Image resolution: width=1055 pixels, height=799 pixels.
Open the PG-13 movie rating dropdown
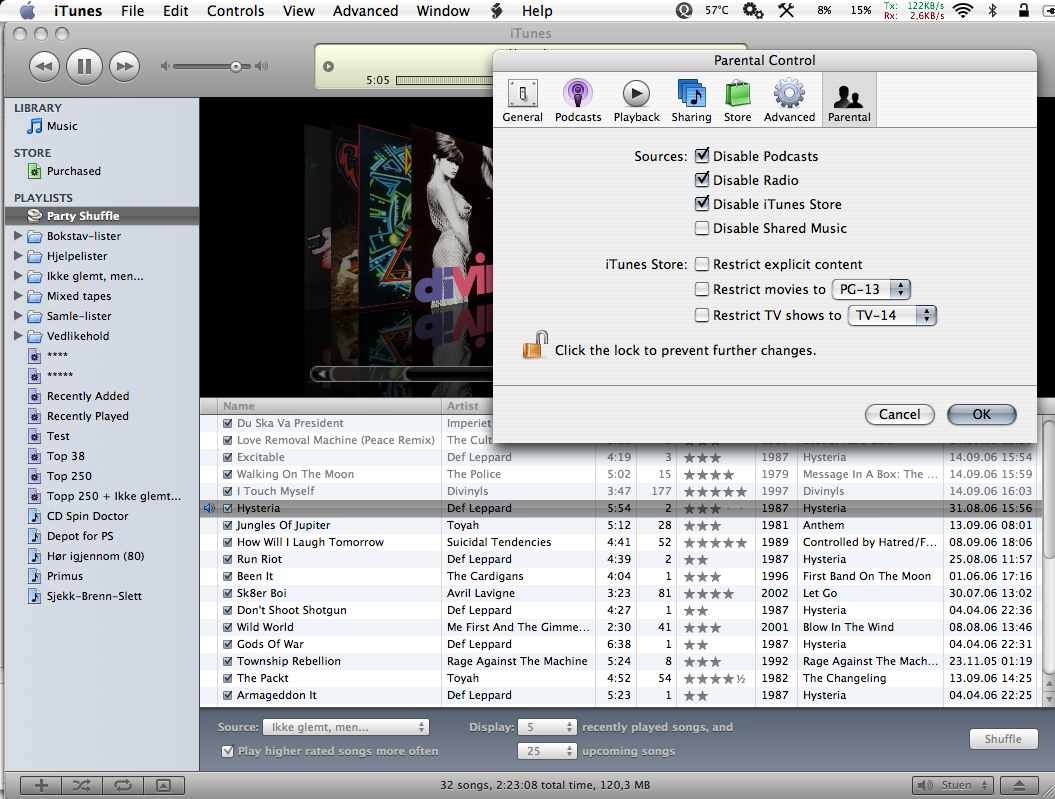point(871,289)
